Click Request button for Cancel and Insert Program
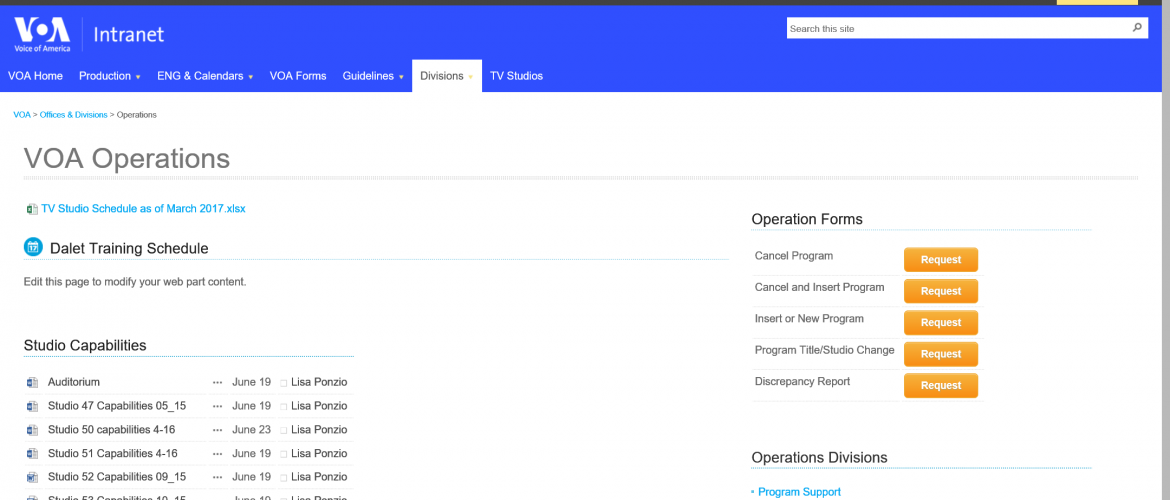Viewport: 1170px width, 500px height. tap(941, 291)
